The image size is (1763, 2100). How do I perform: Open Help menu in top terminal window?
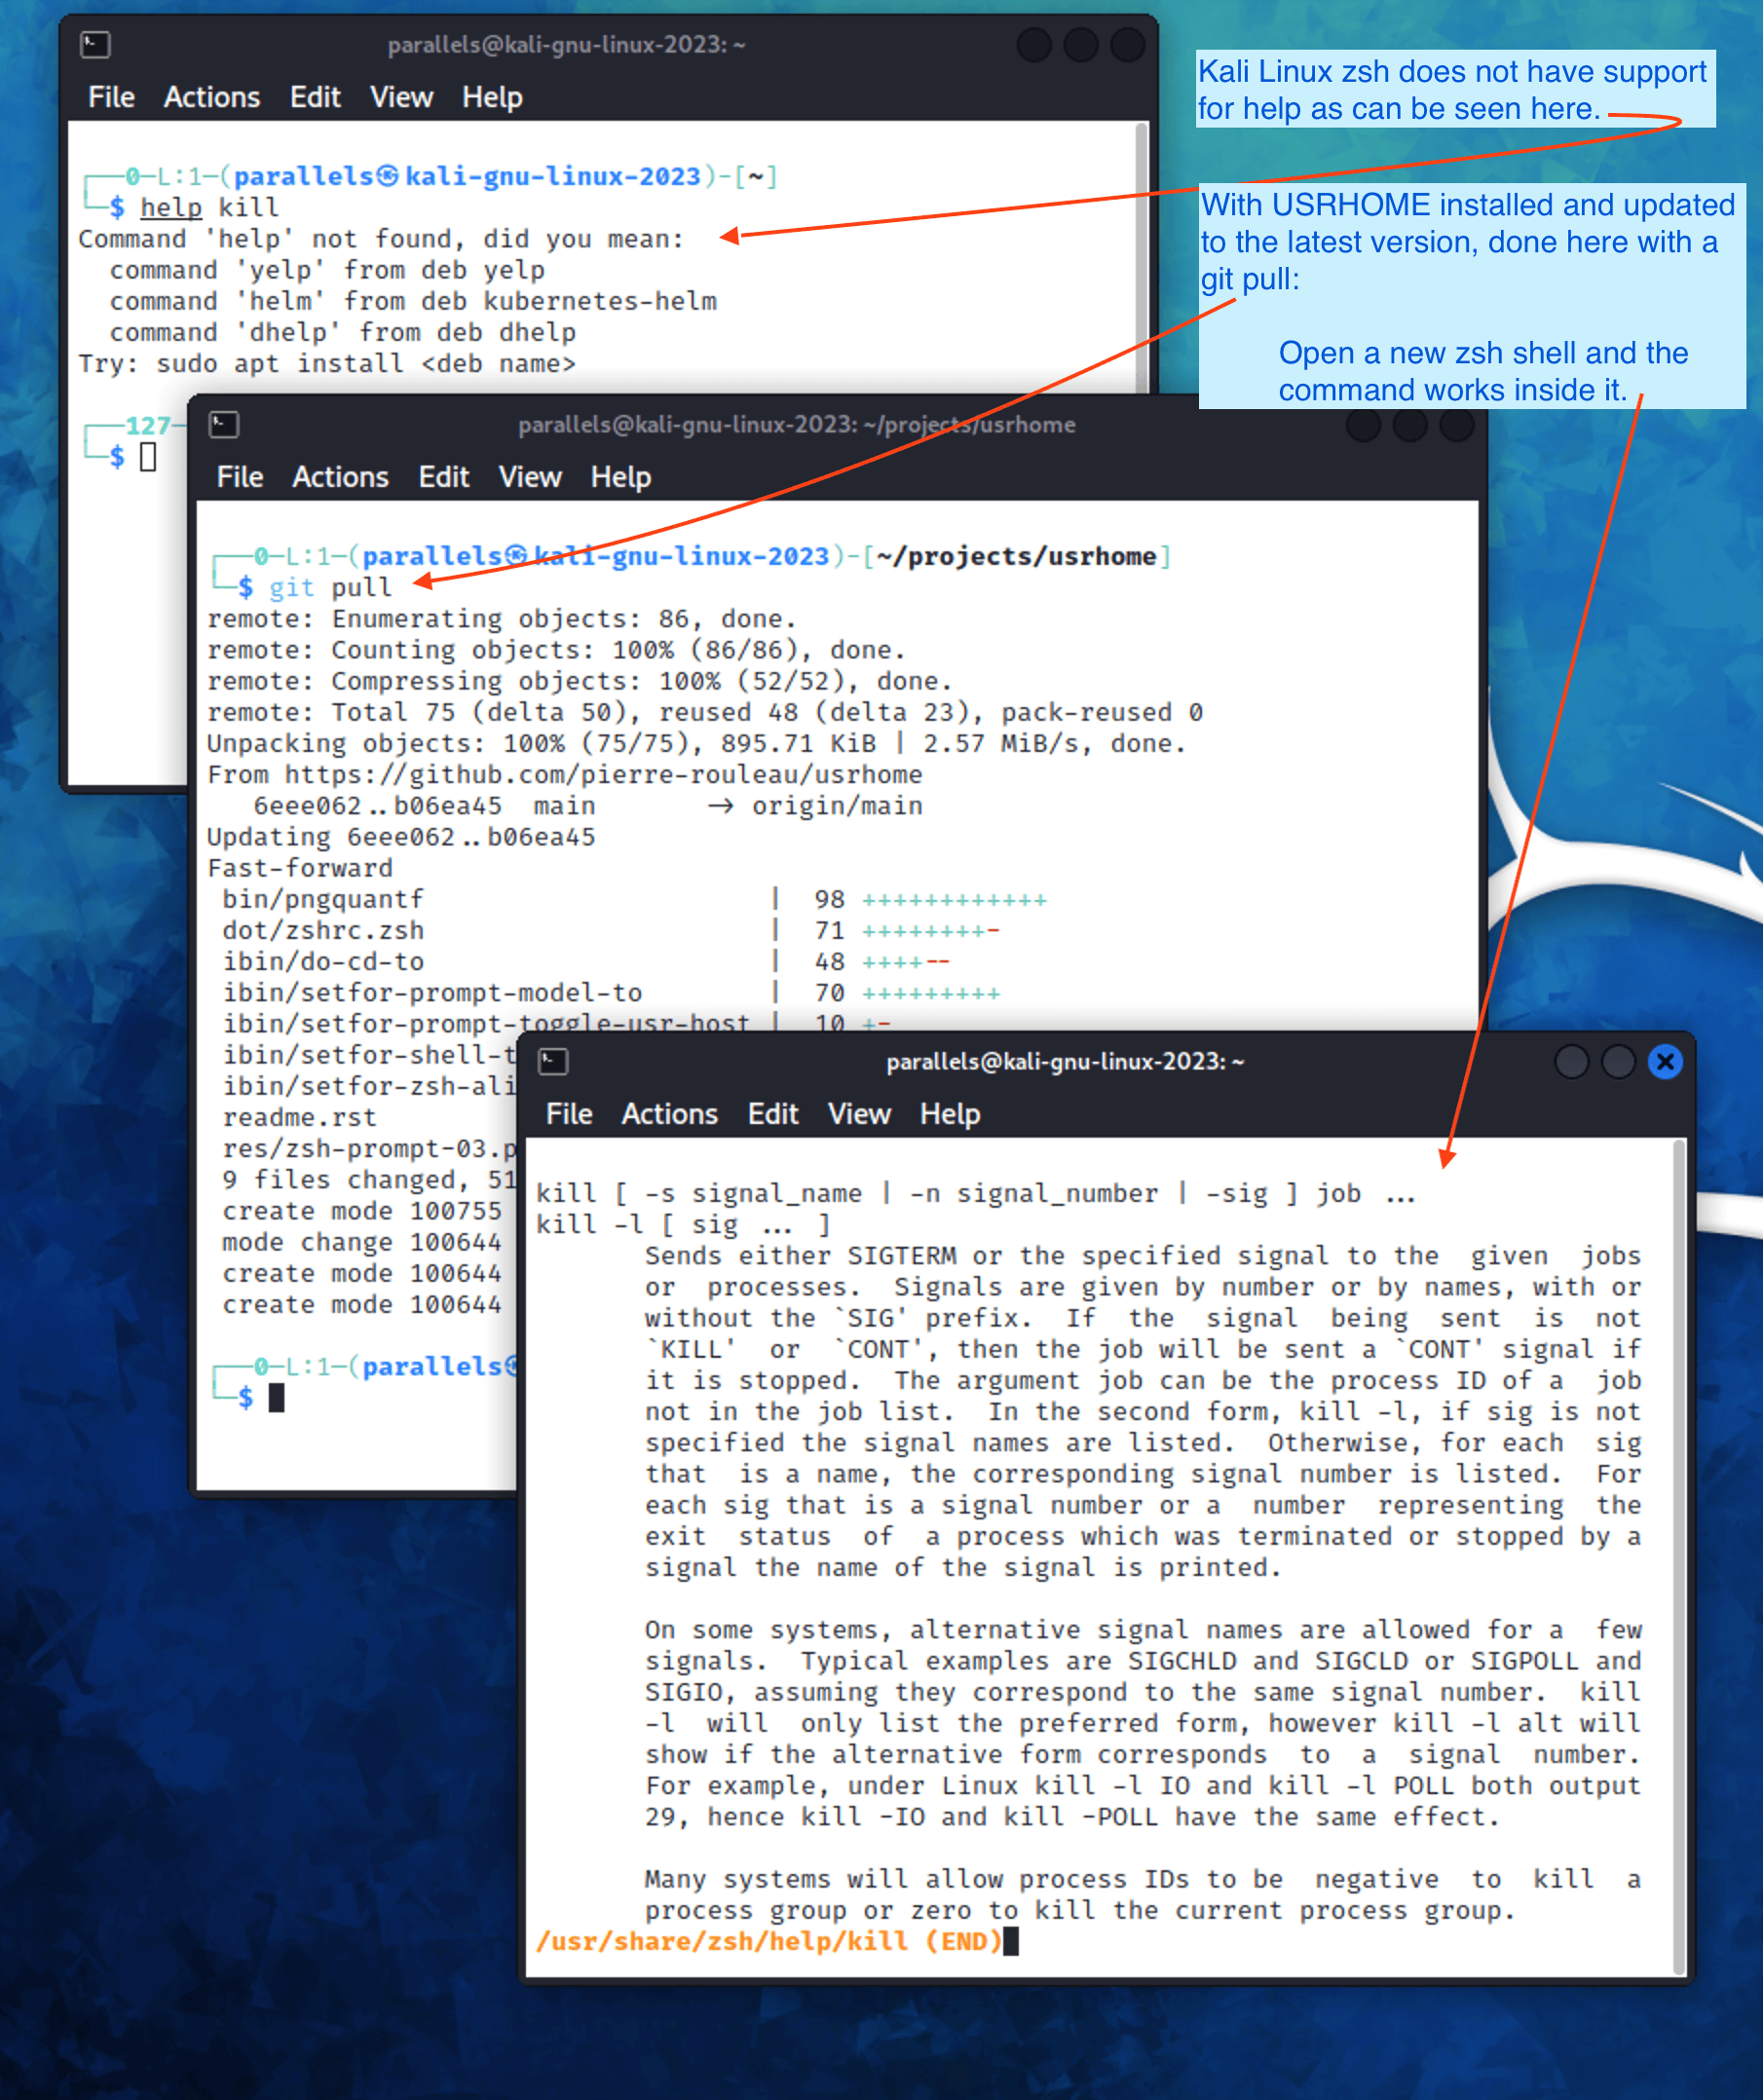pos(492,97)
